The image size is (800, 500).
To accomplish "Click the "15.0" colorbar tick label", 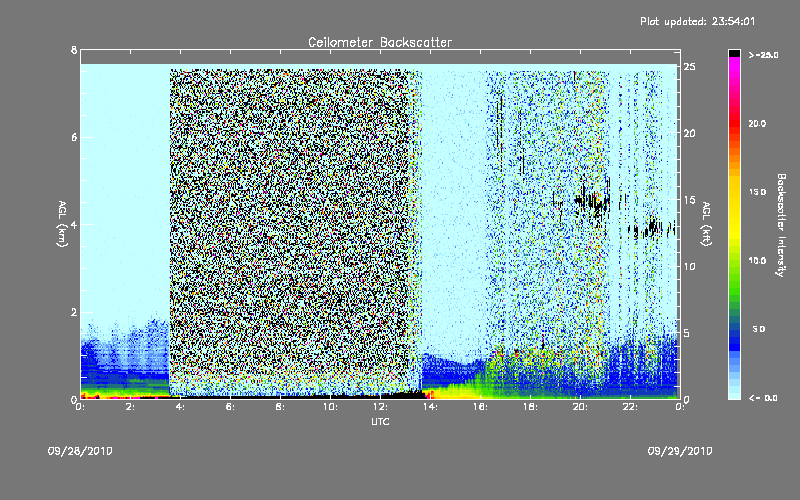I will click(x=757, y=192).
